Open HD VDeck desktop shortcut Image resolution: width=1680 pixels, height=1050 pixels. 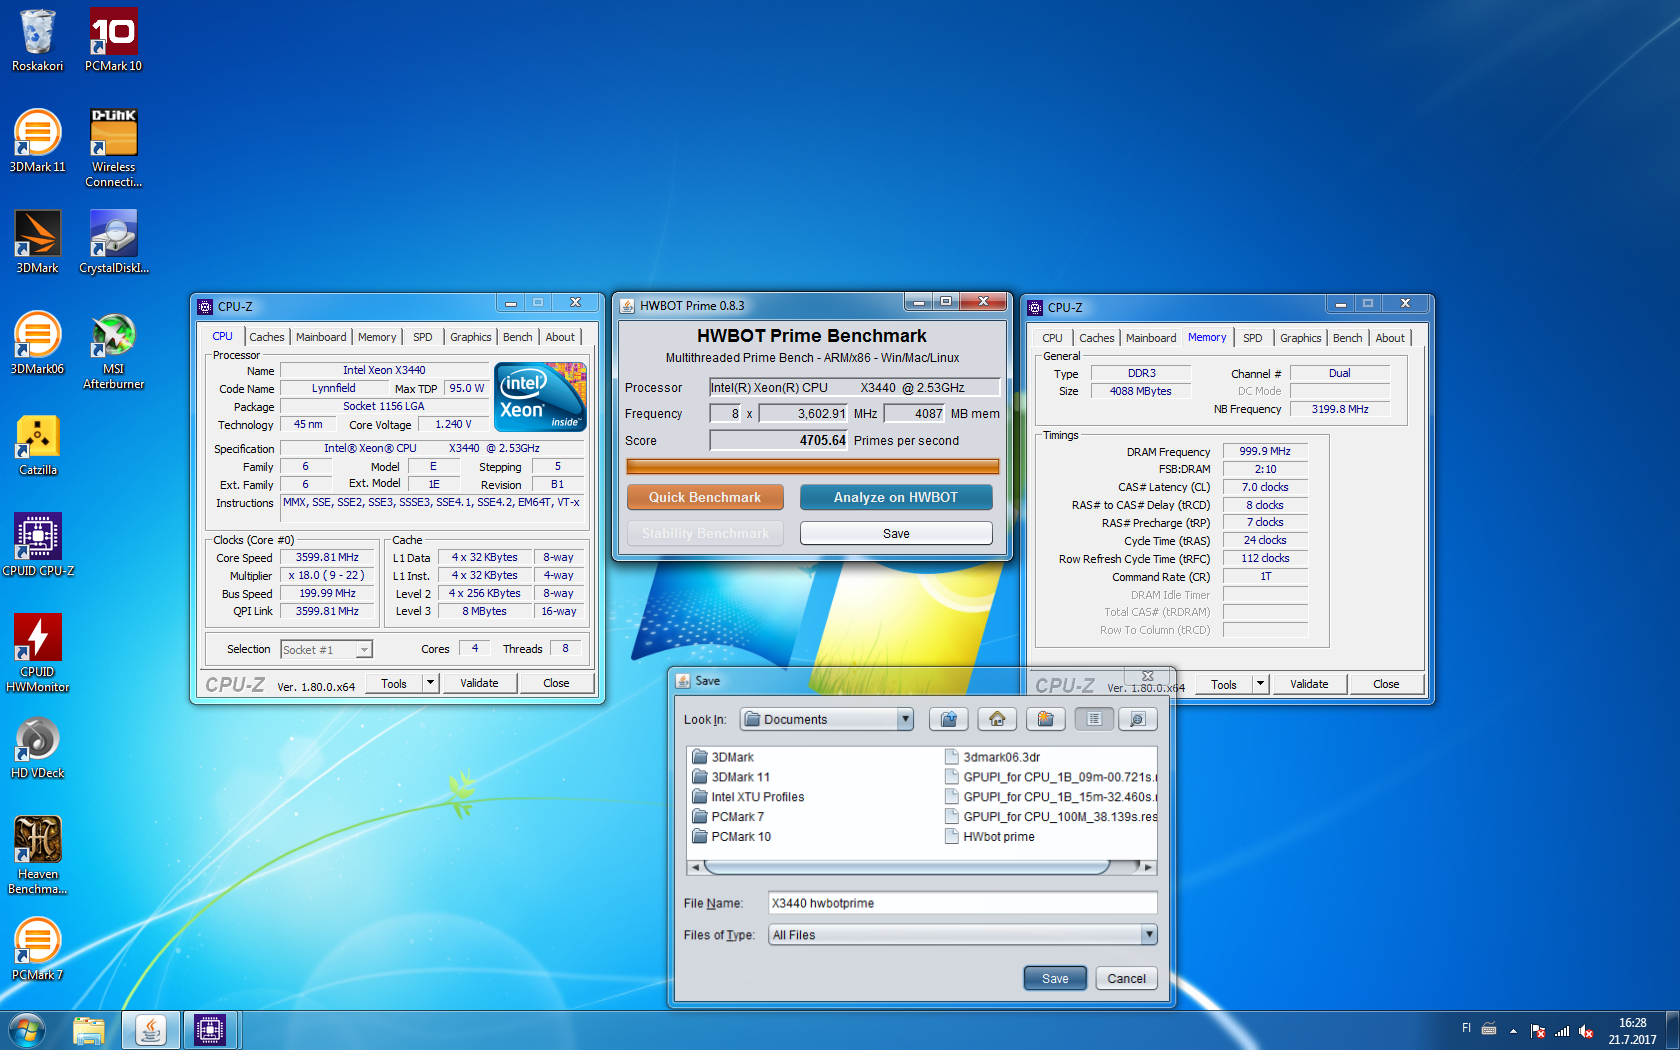pyautogui.click(x=37, y=747)
